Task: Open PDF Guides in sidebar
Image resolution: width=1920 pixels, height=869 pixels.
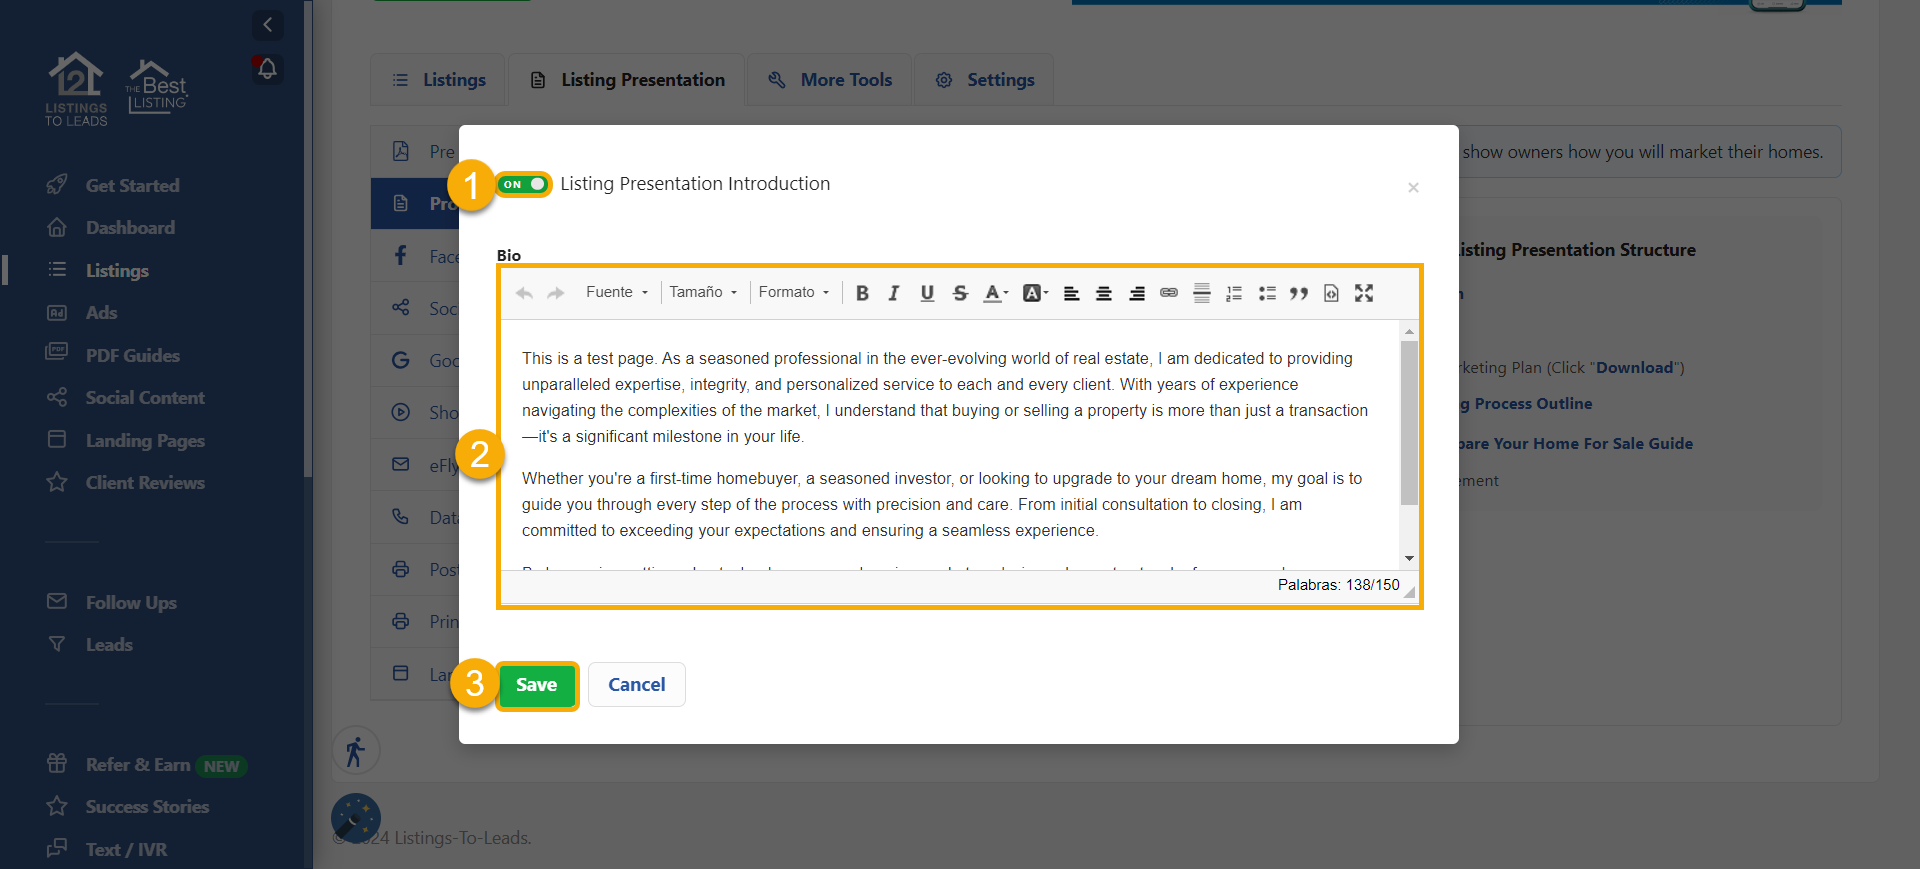Action: [x=113, y=355]
